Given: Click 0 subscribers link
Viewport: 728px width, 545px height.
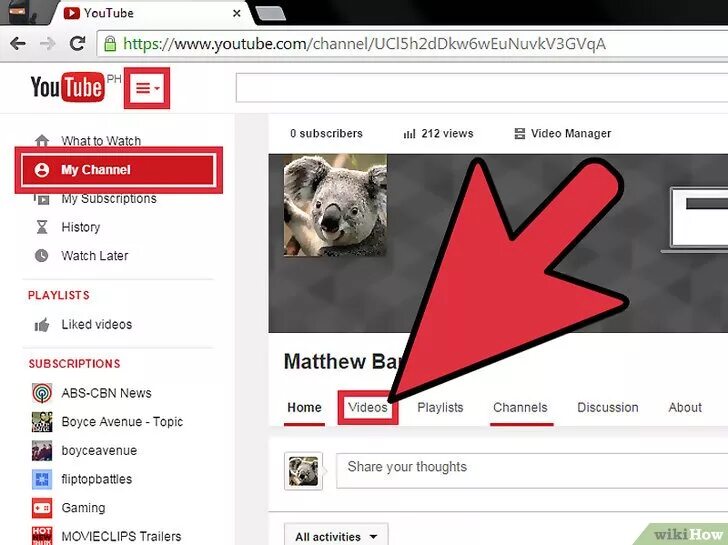Looking at the screenshot, I should [326, 134].
